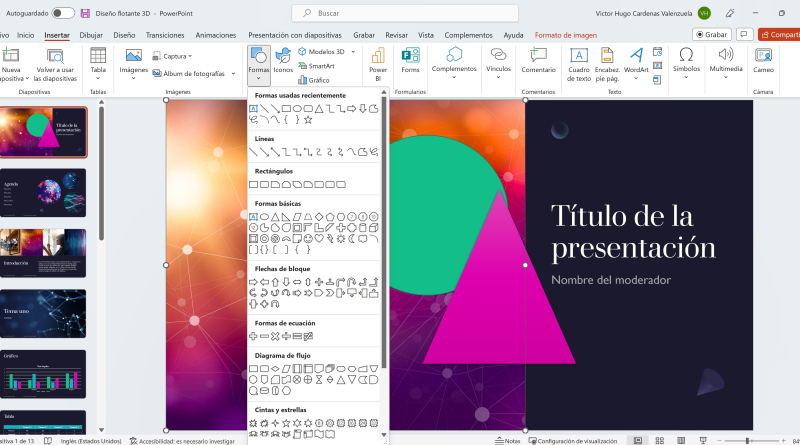This screenshot has width=800, height=445.
Task: Expand the Álbum de fotografías arrow
Action: click(233, 73)
